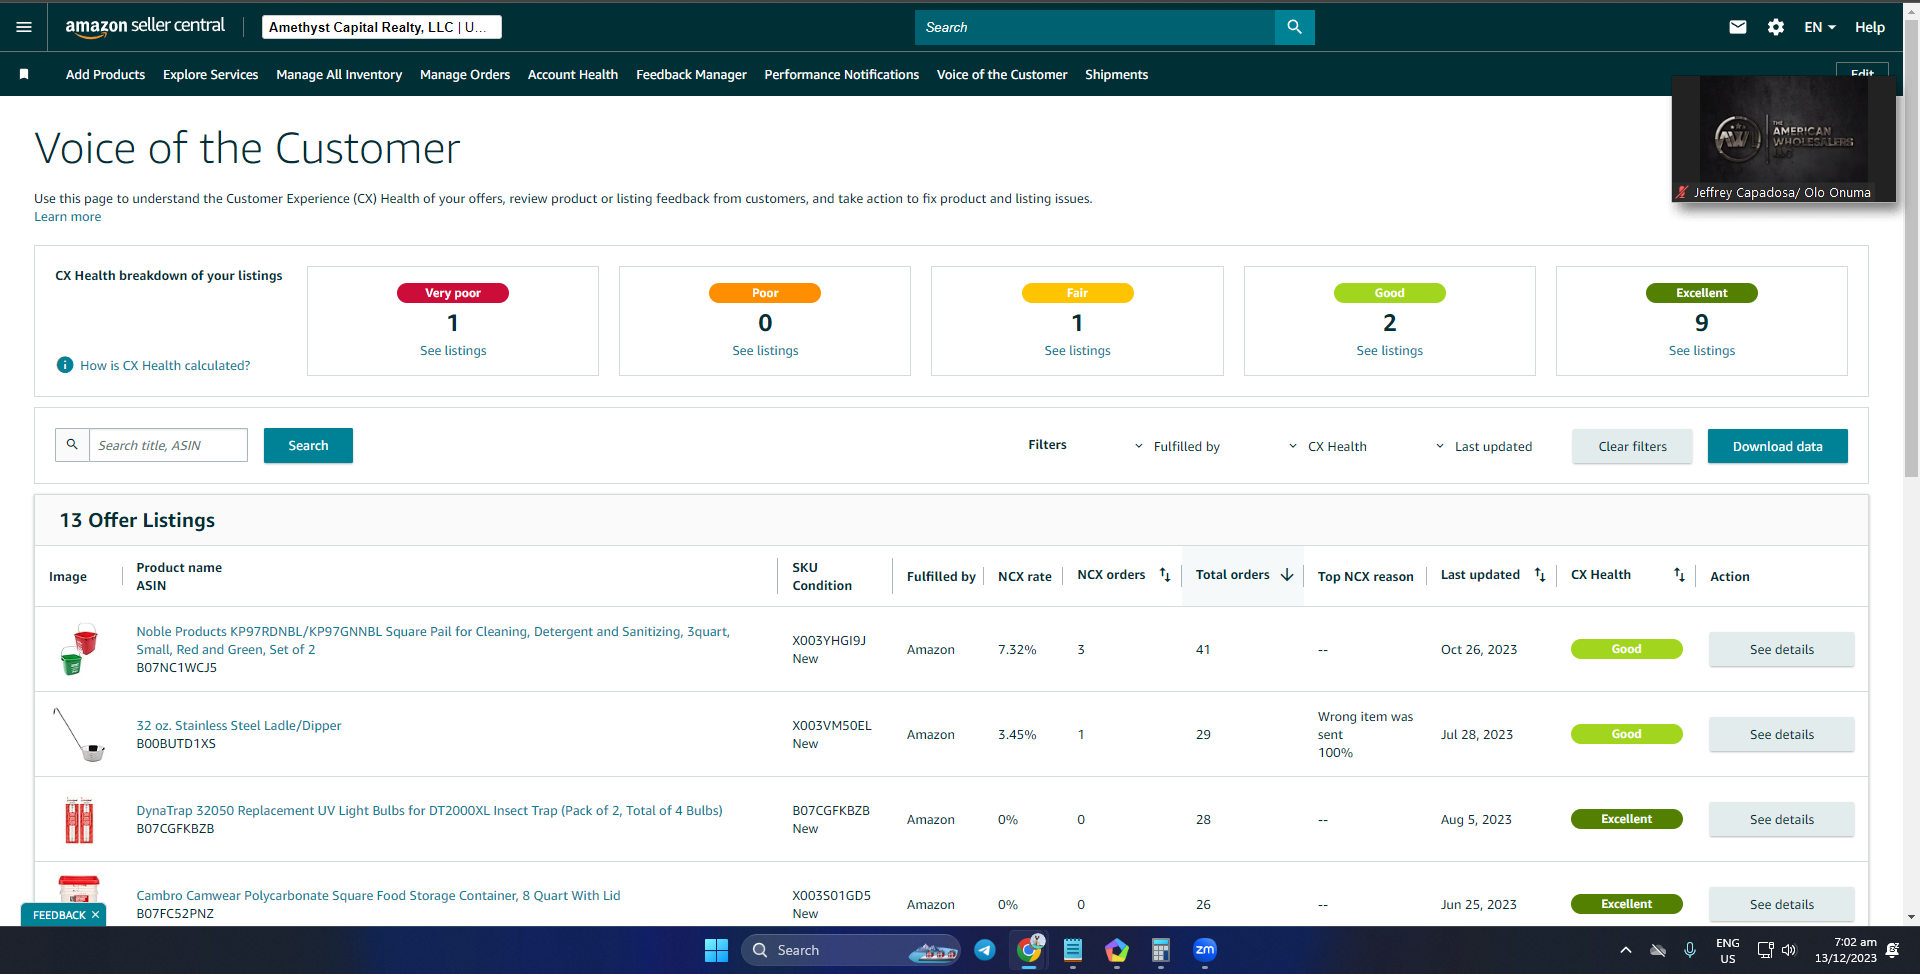Click the volume speaker tray icon
The image size is (1920, 974).
click(1789, 950)
